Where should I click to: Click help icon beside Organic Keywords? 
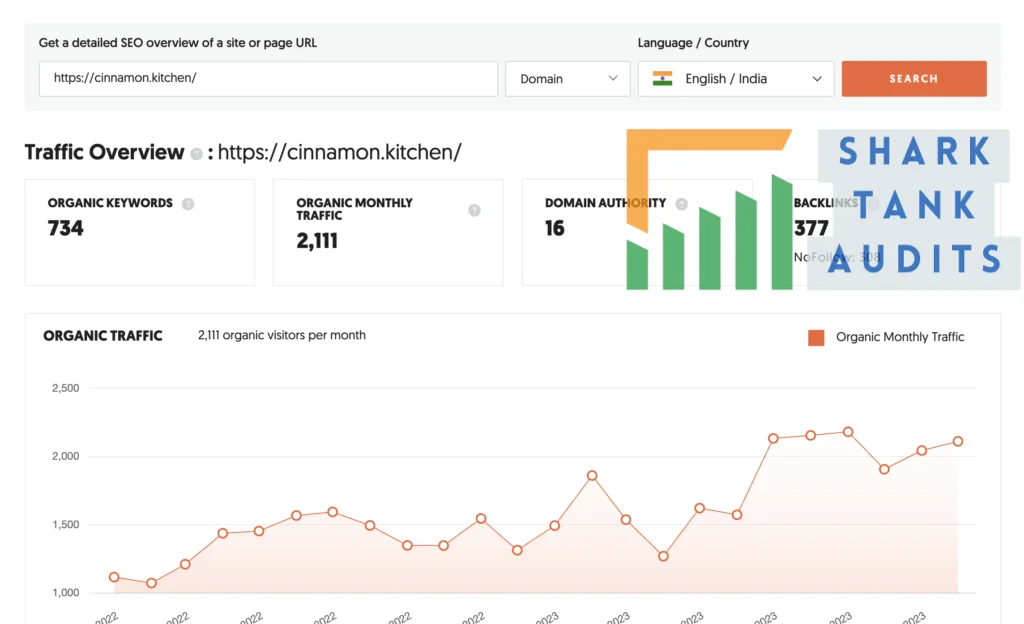[x=188, y=204]
